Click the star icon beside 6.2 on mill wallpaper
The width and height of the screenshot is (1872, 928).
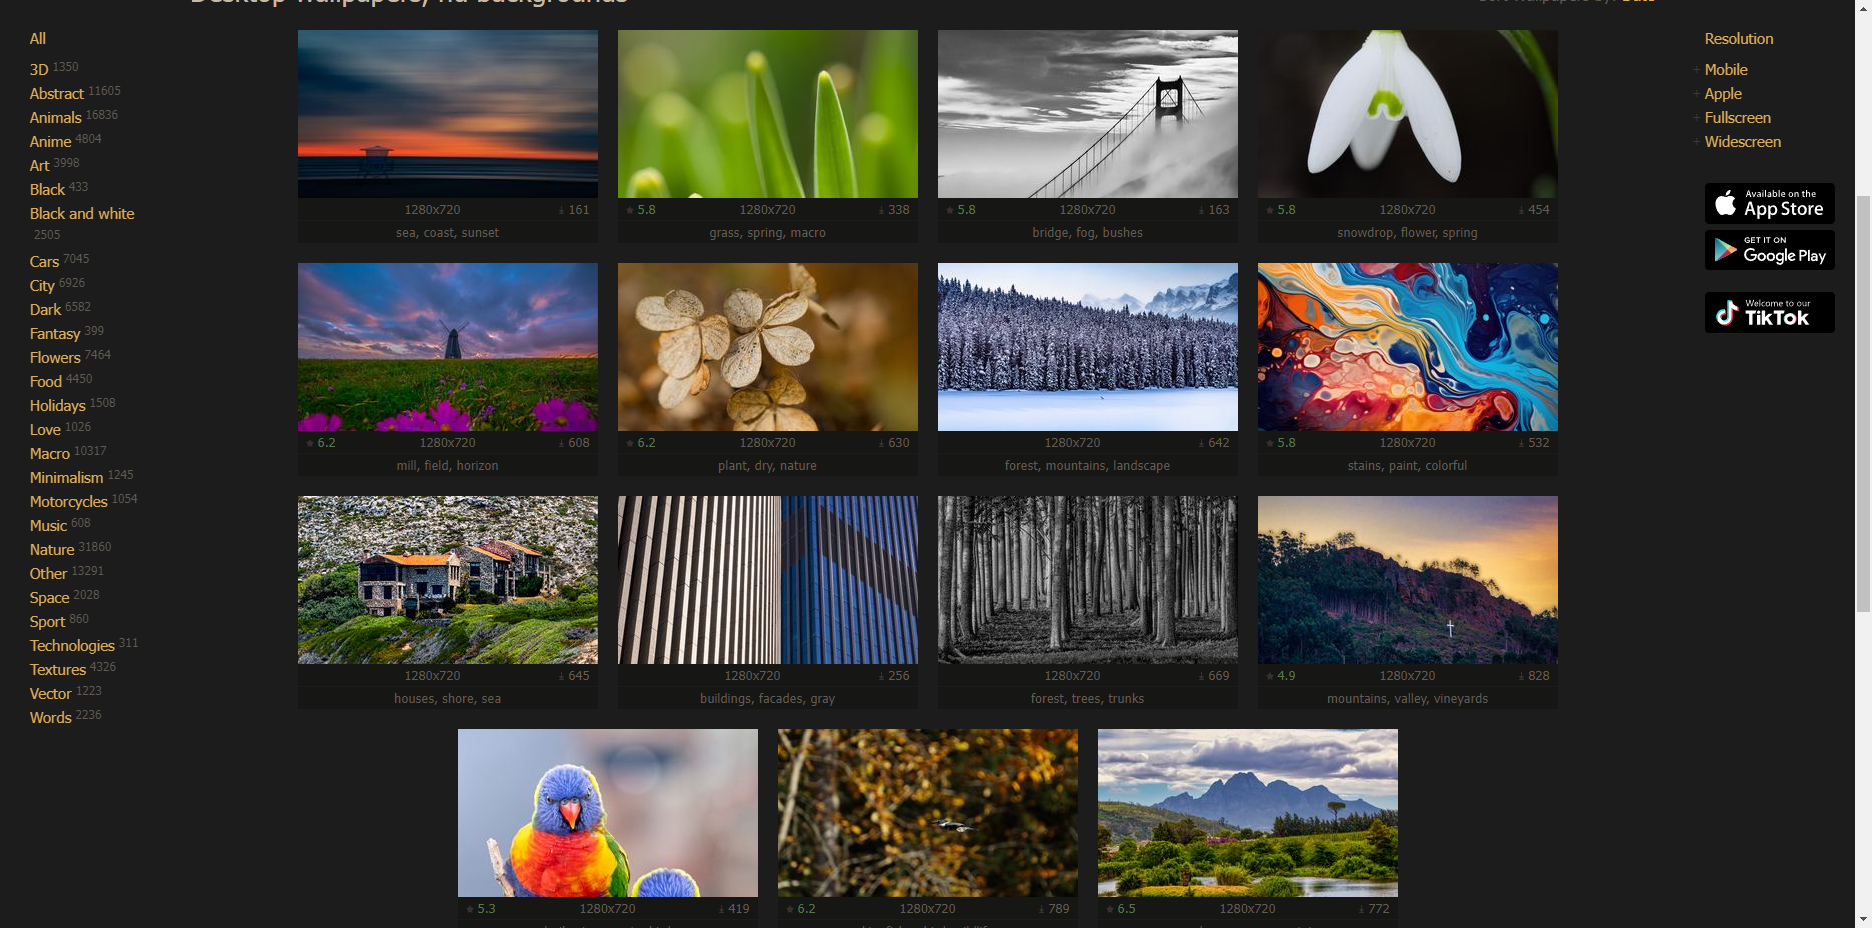tap(310, 443)
